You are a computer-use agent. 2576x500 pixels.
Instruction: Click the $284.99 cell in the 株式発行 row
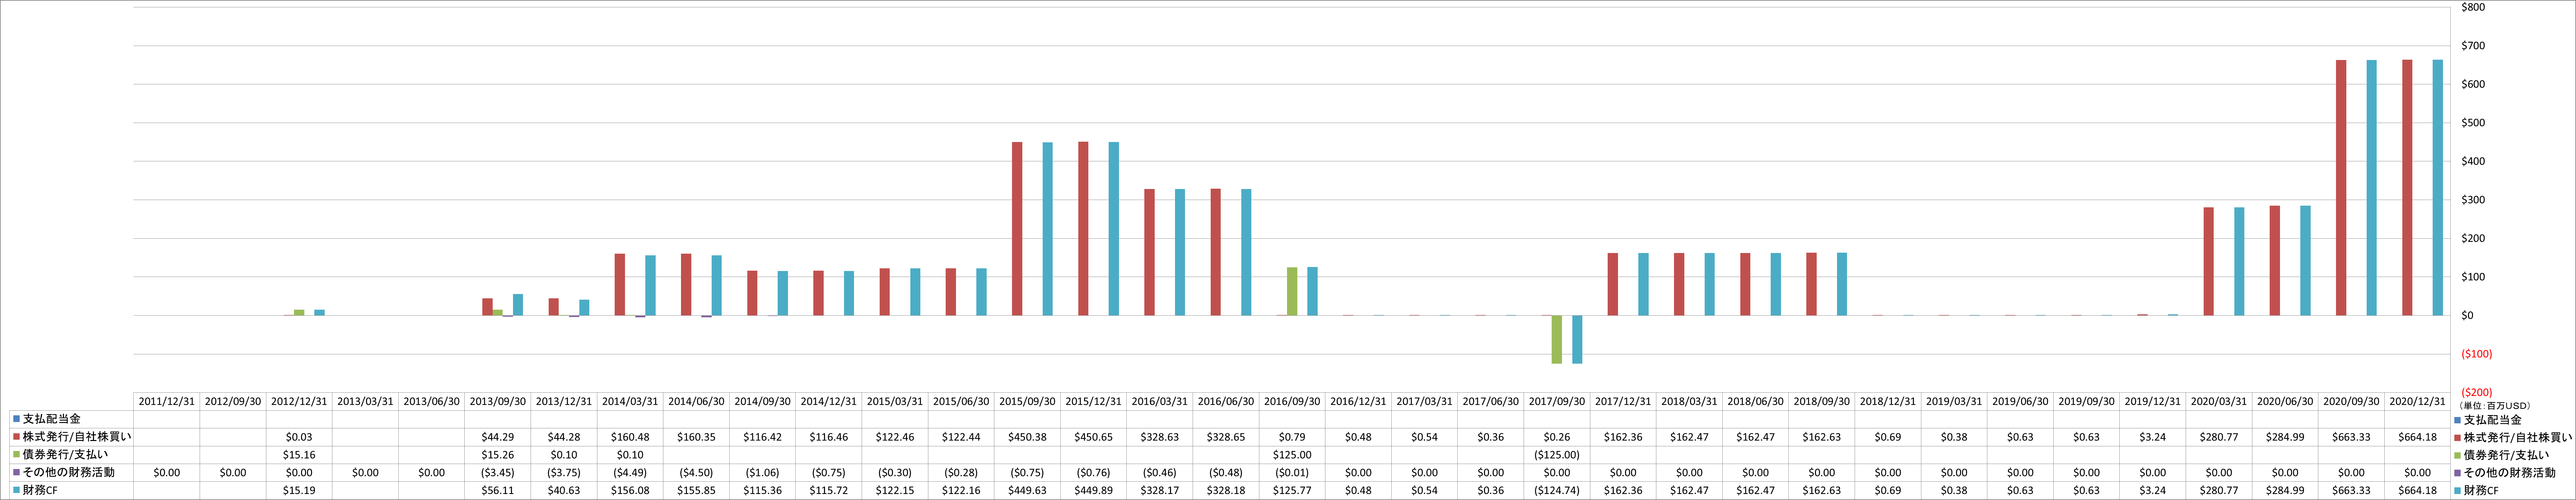click(2285, 437)
